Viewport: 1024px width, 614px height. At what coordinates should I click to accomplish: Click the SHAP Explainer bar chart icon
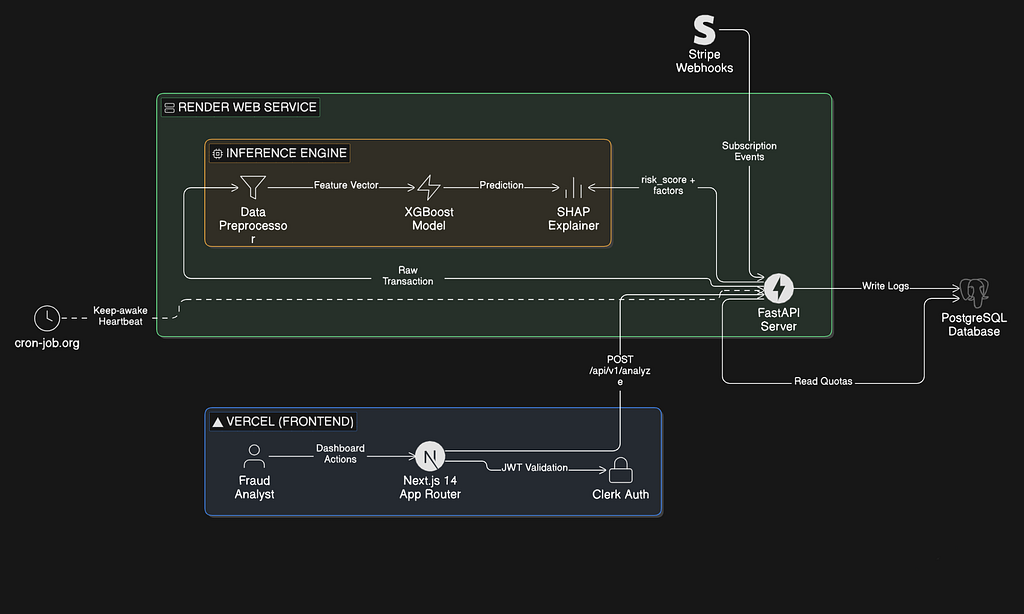tap(573, 187)
